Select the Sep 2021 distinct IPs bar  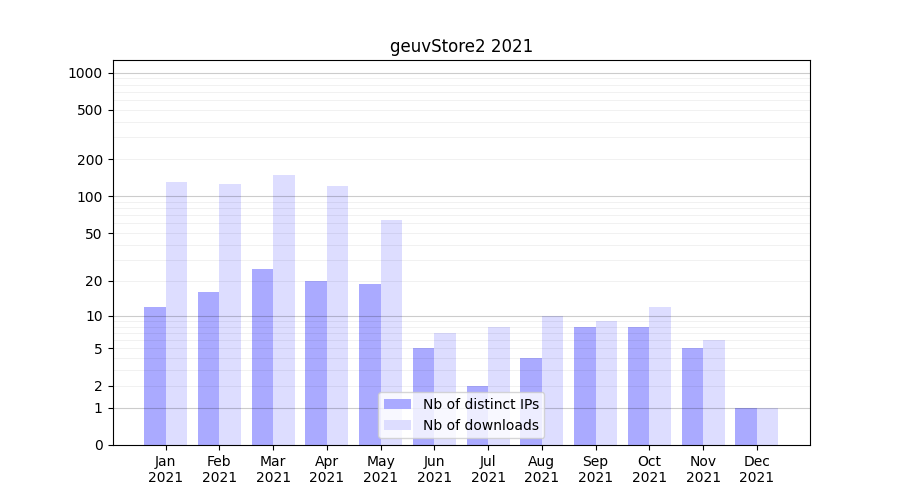click(585, 386)
